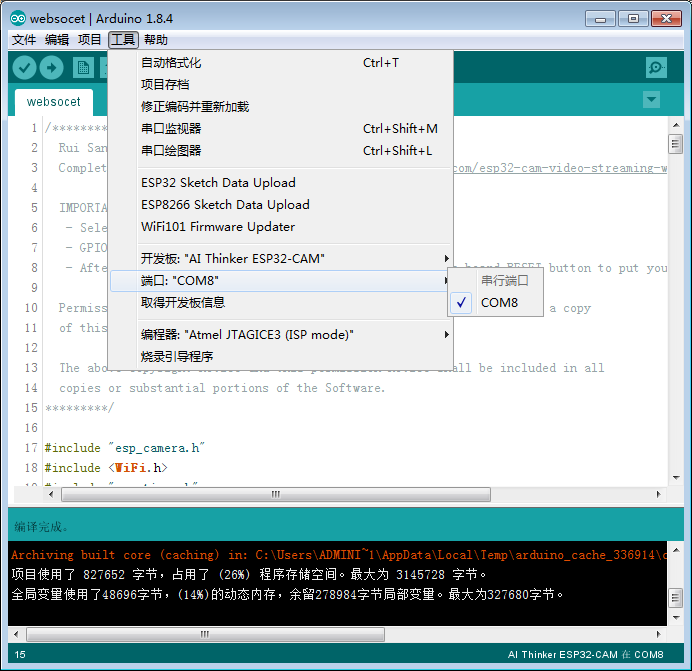Click console vertical scrollbar down arrow
This screenshot has height=671, width=692.
pyautogui.click(x=676, y=618)
